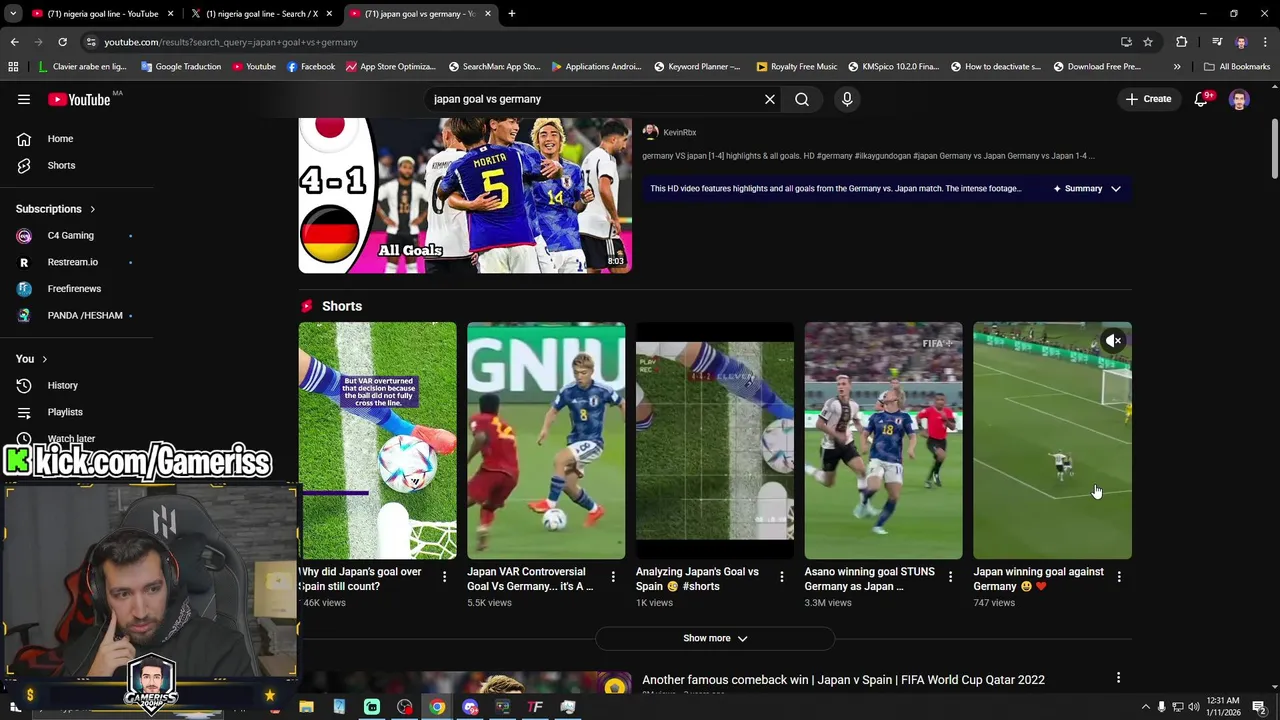The width and height of the screenshot is (1280, 720).
Task: Open options for Japan VAR Controversial Goal short
Action: pyautogui.click(x=613, y=577)
